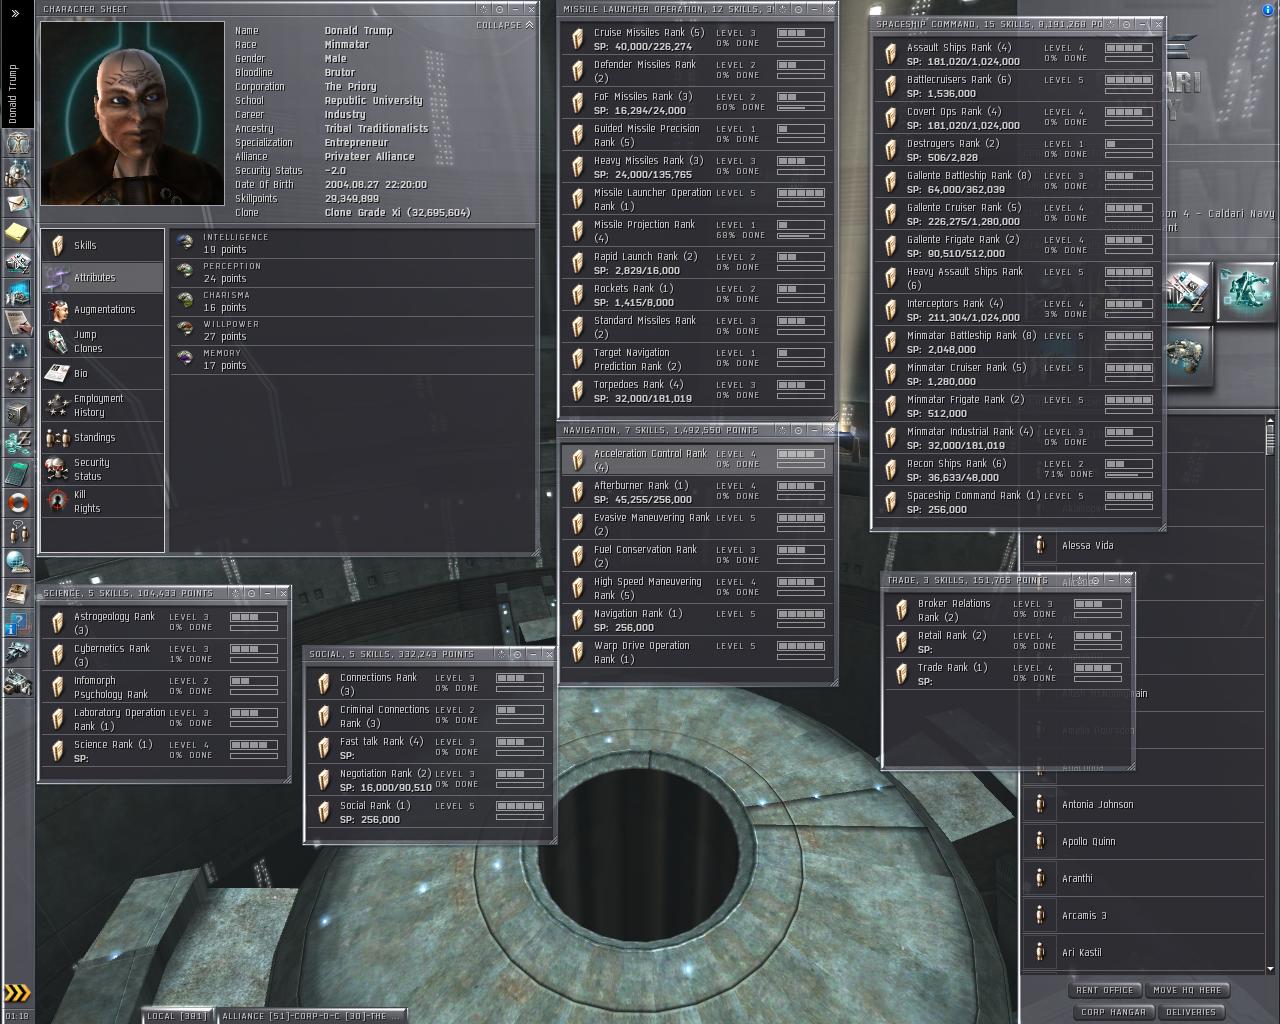Click the Broker Relations skill book icon
Viewport: 1280px width, 1024px height.
tap(901, 610)
